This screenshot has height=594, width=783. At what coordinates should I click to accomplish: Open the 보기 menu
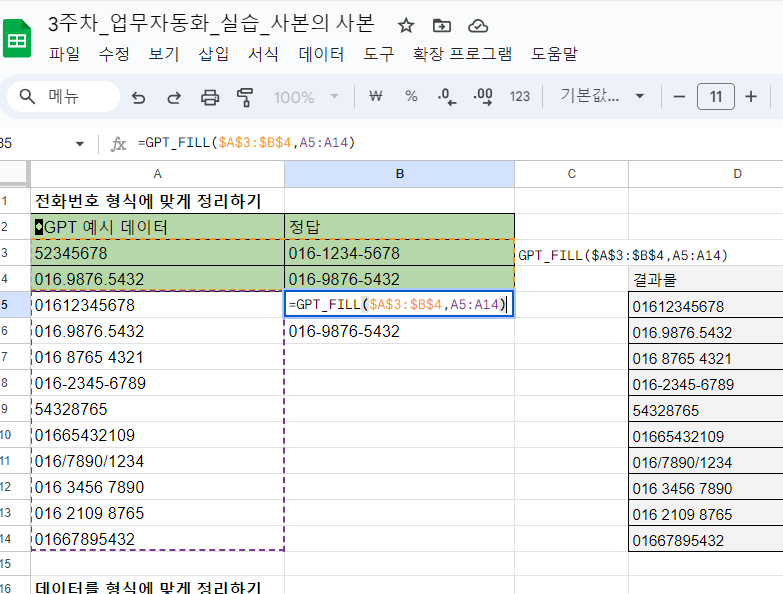pyautogui.click(x=164, y=53)
